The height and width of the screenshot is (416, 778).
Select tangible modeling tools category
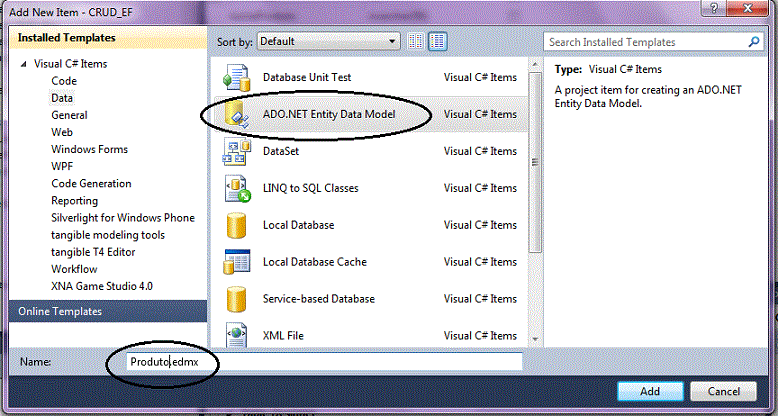point(108,235)
